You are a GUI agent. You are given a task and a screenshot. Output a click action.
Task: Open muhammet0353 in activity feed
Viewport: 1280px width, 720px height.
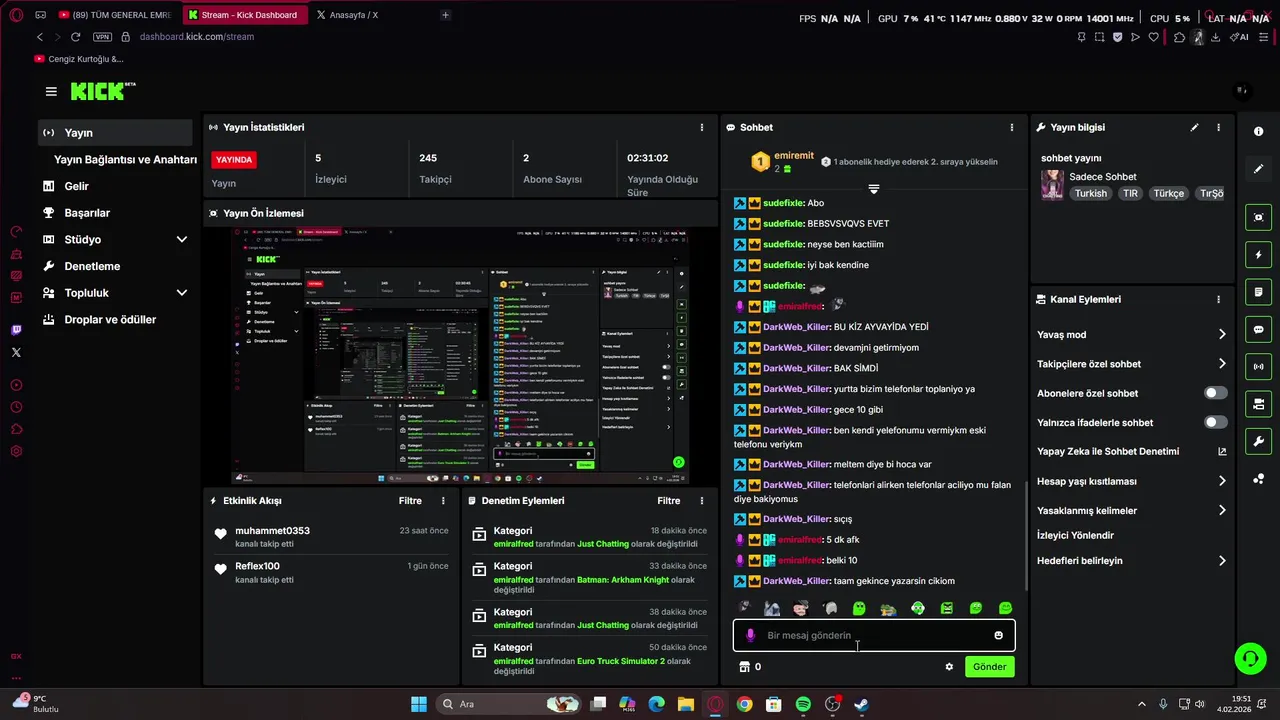(x=272, y=531)
